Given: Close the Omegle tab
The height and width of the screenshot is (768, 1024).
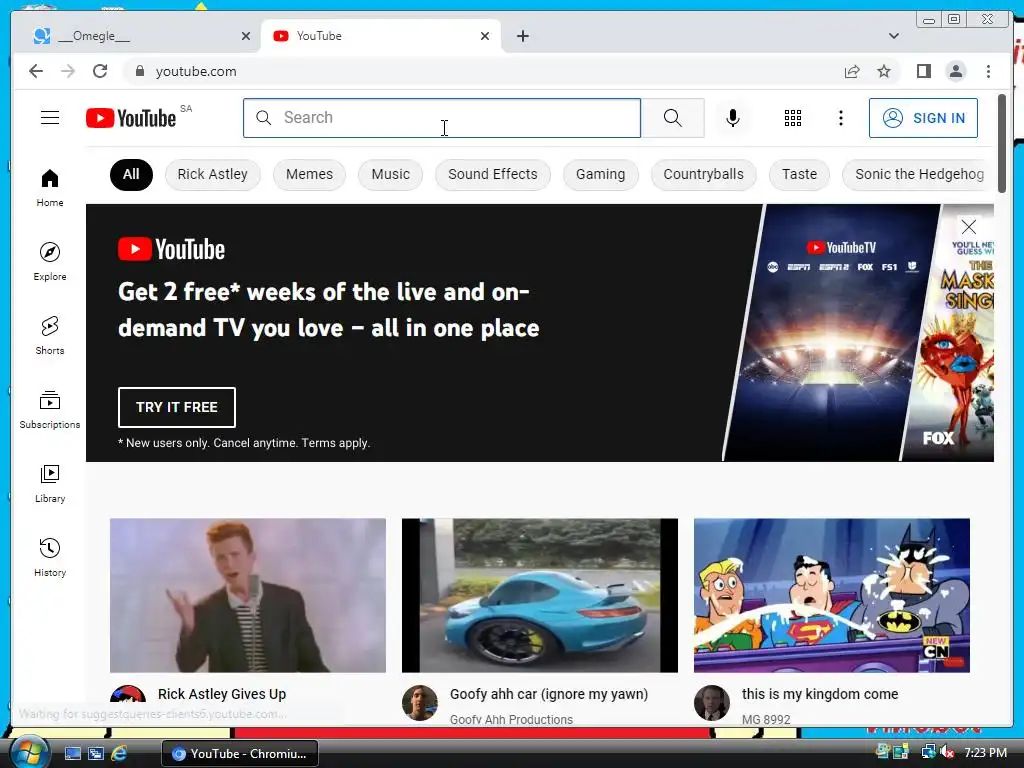Looking at the screenshot, I should point(246,36).
